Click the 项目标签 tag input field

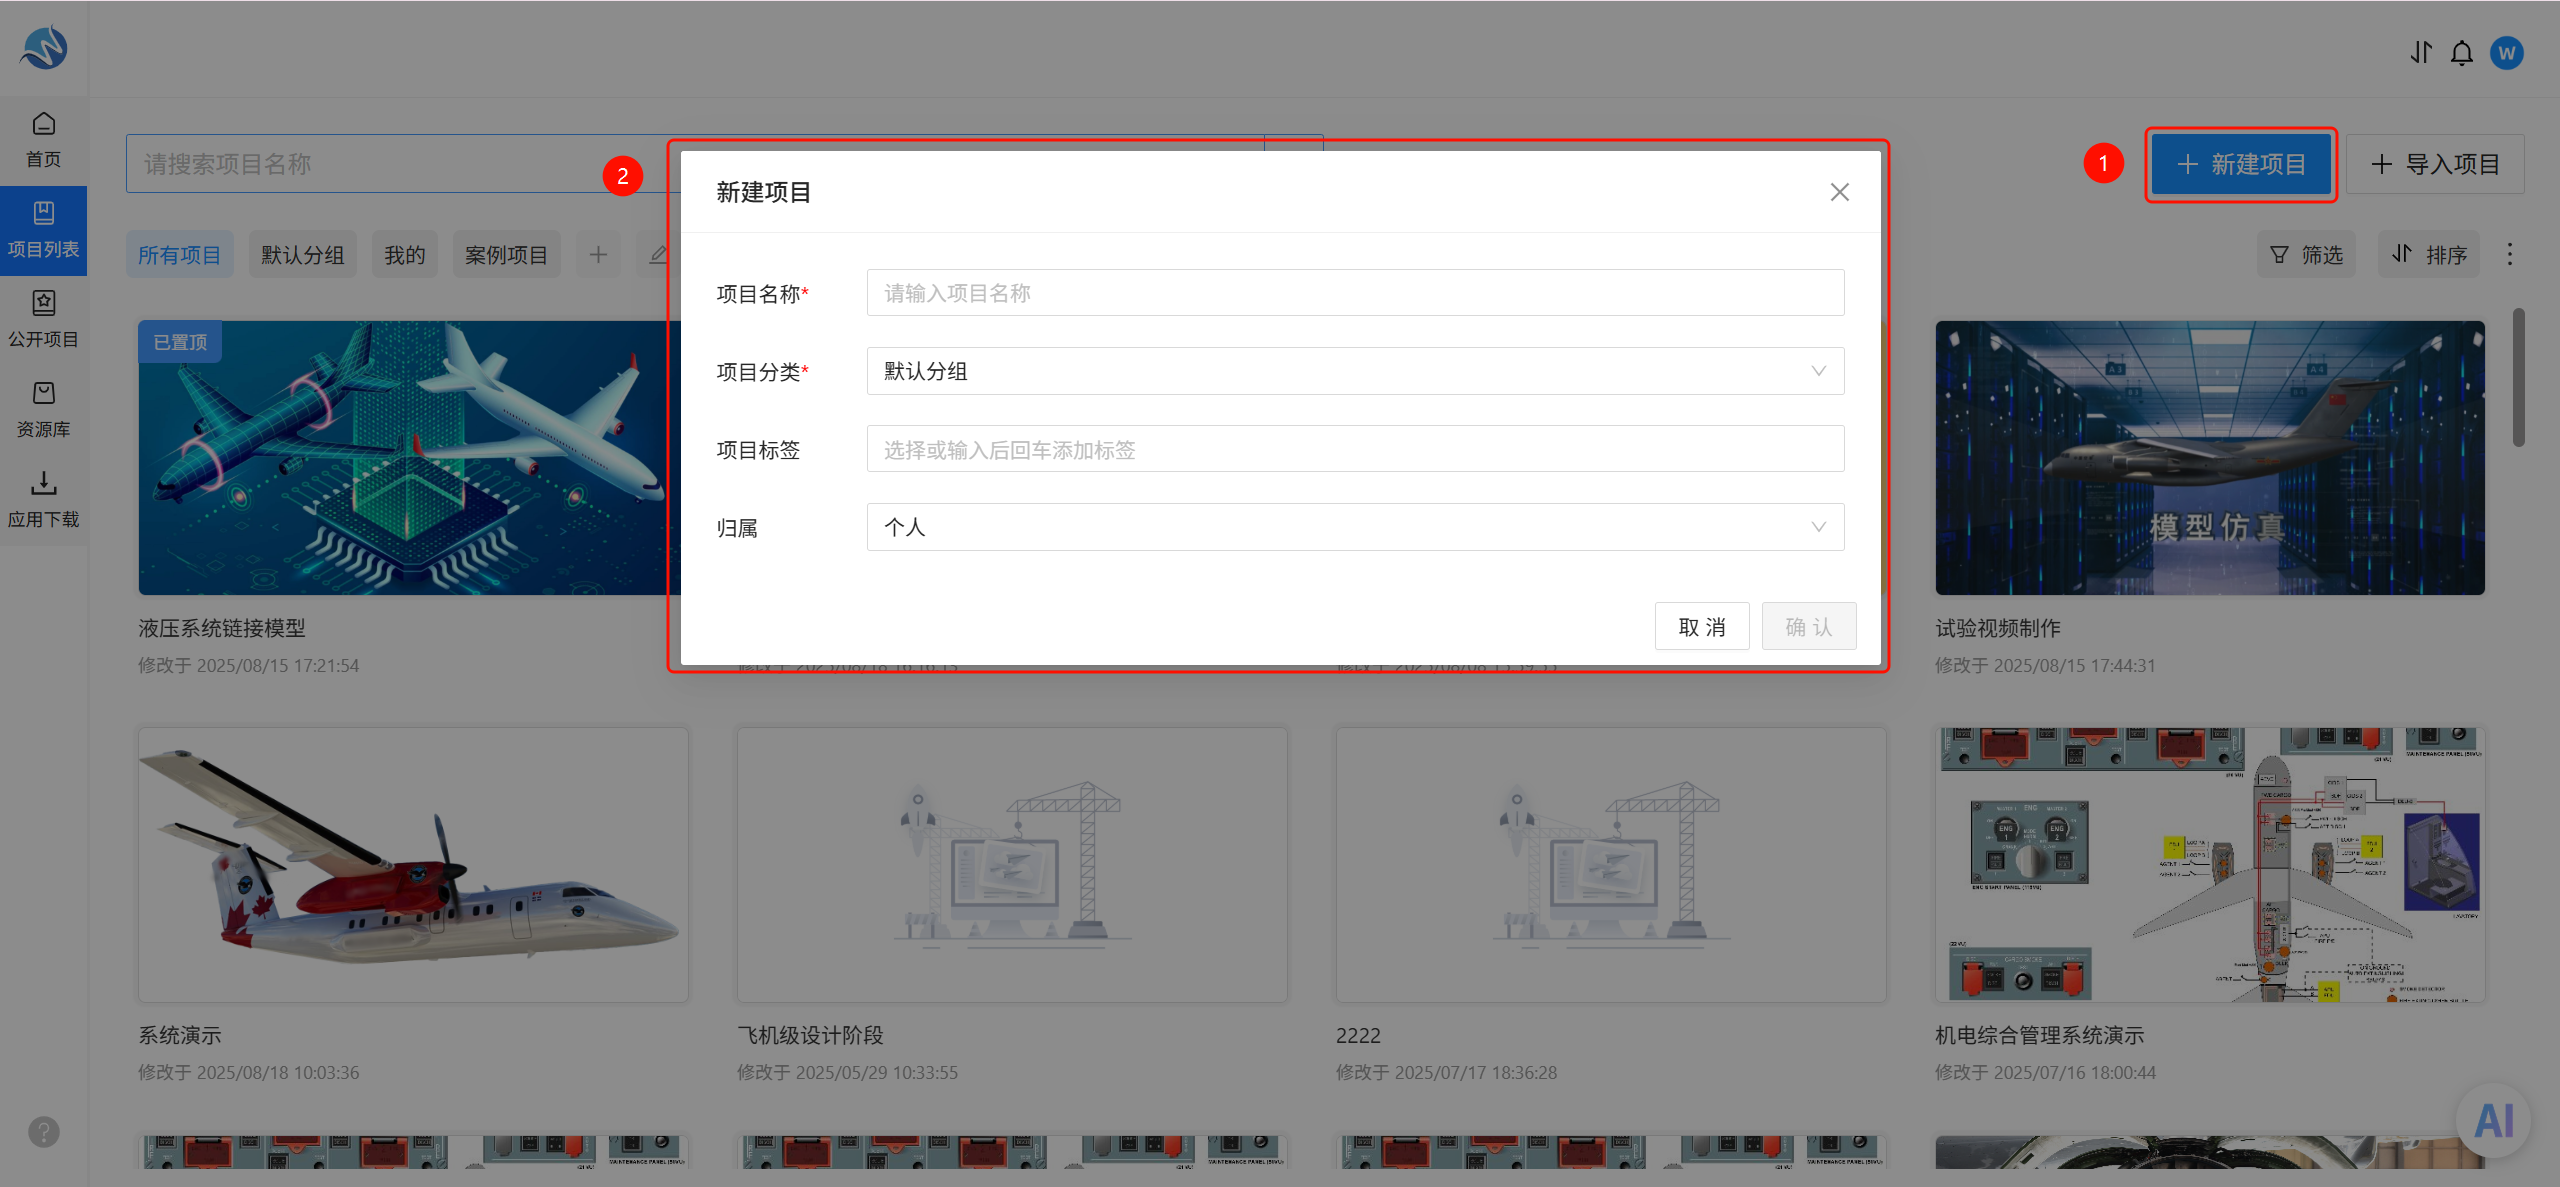point(1355,449)
